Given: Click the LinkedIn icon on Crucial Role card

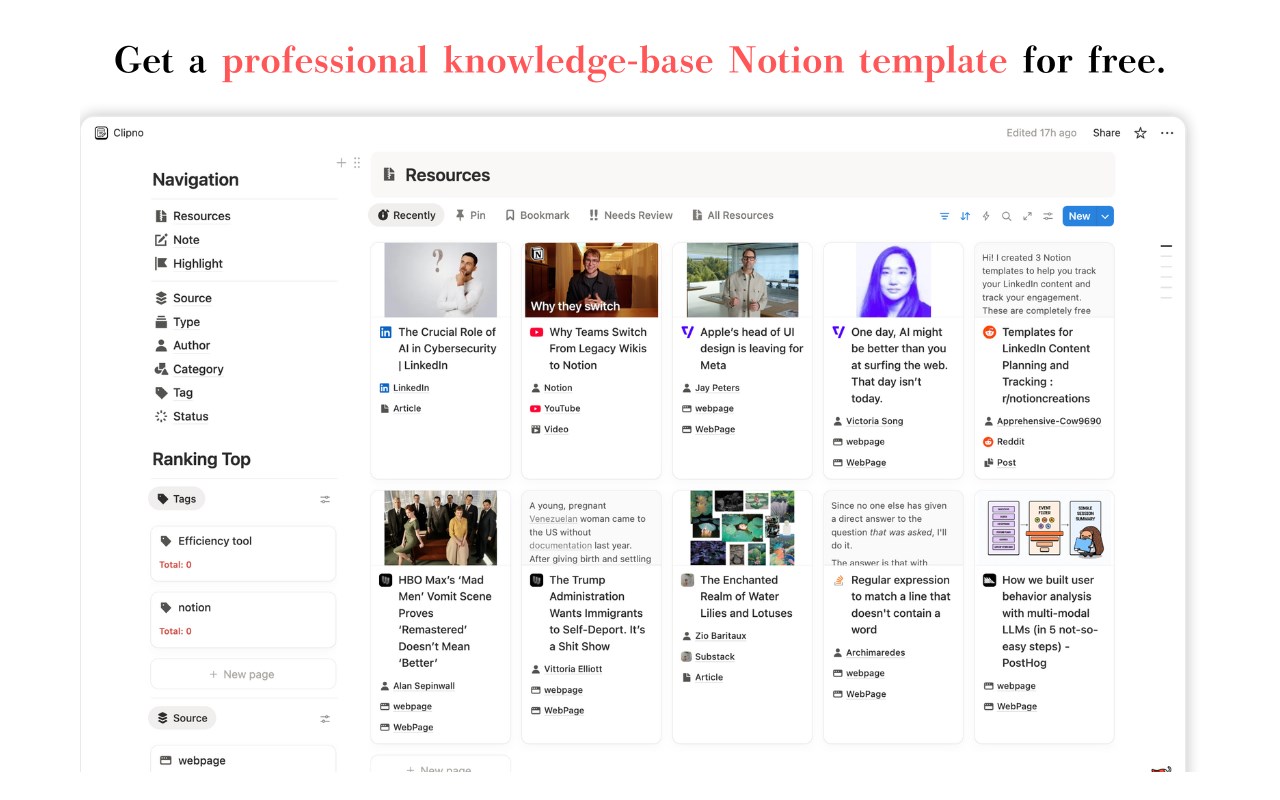Looking at the screenshot, I should point(386,332).
